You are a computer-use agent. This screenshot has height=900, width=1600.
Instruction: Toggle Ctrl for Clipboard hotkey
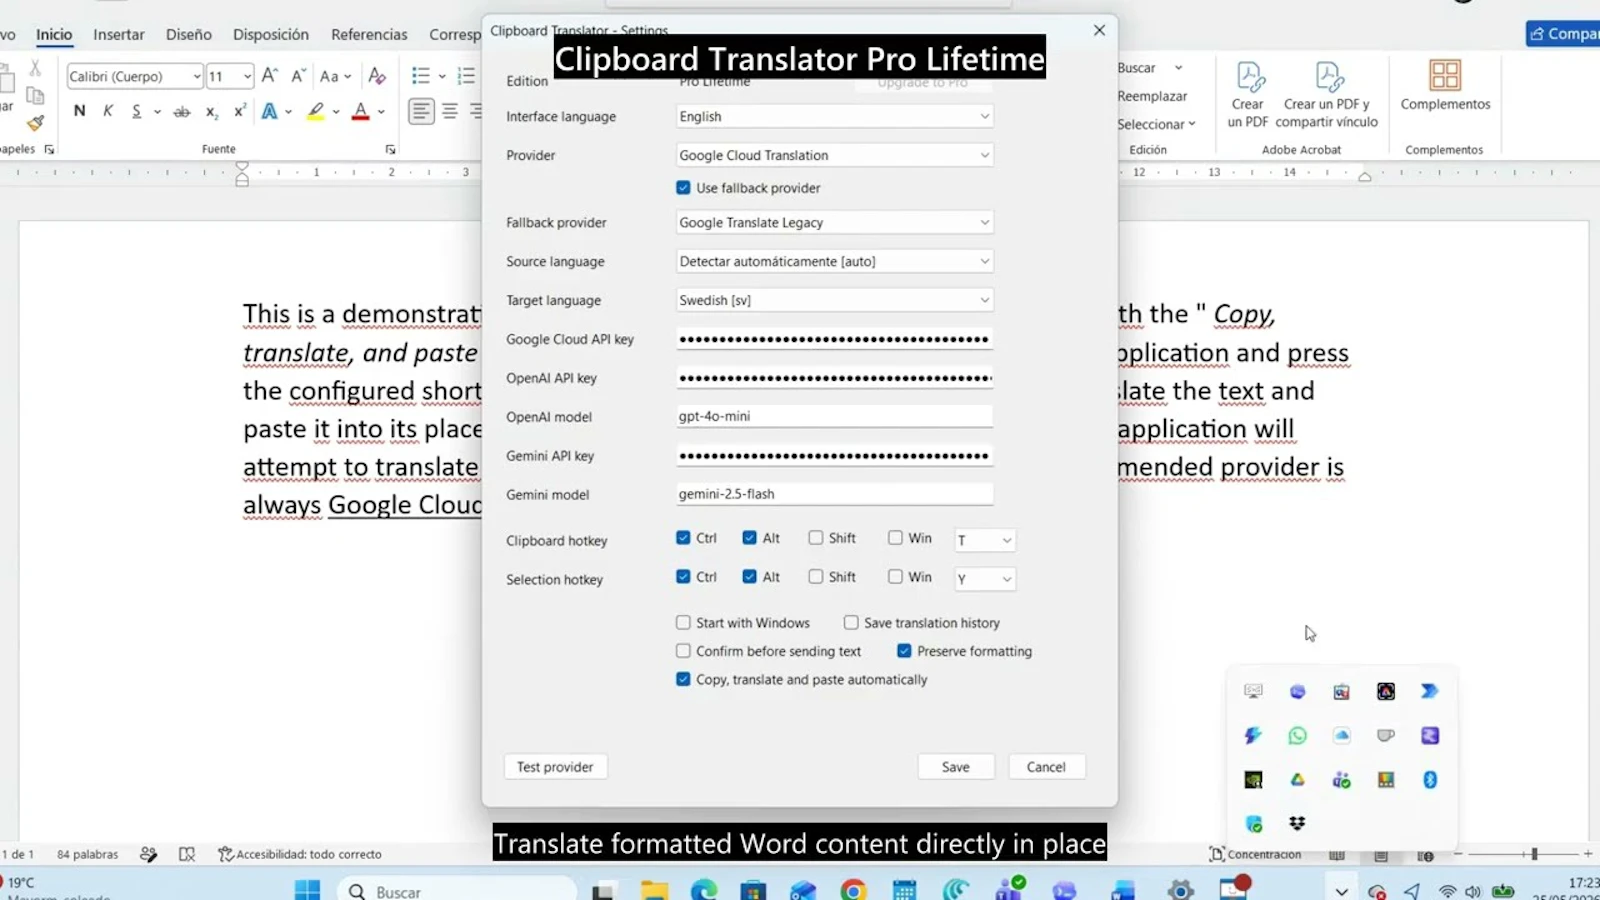(683, 538)
